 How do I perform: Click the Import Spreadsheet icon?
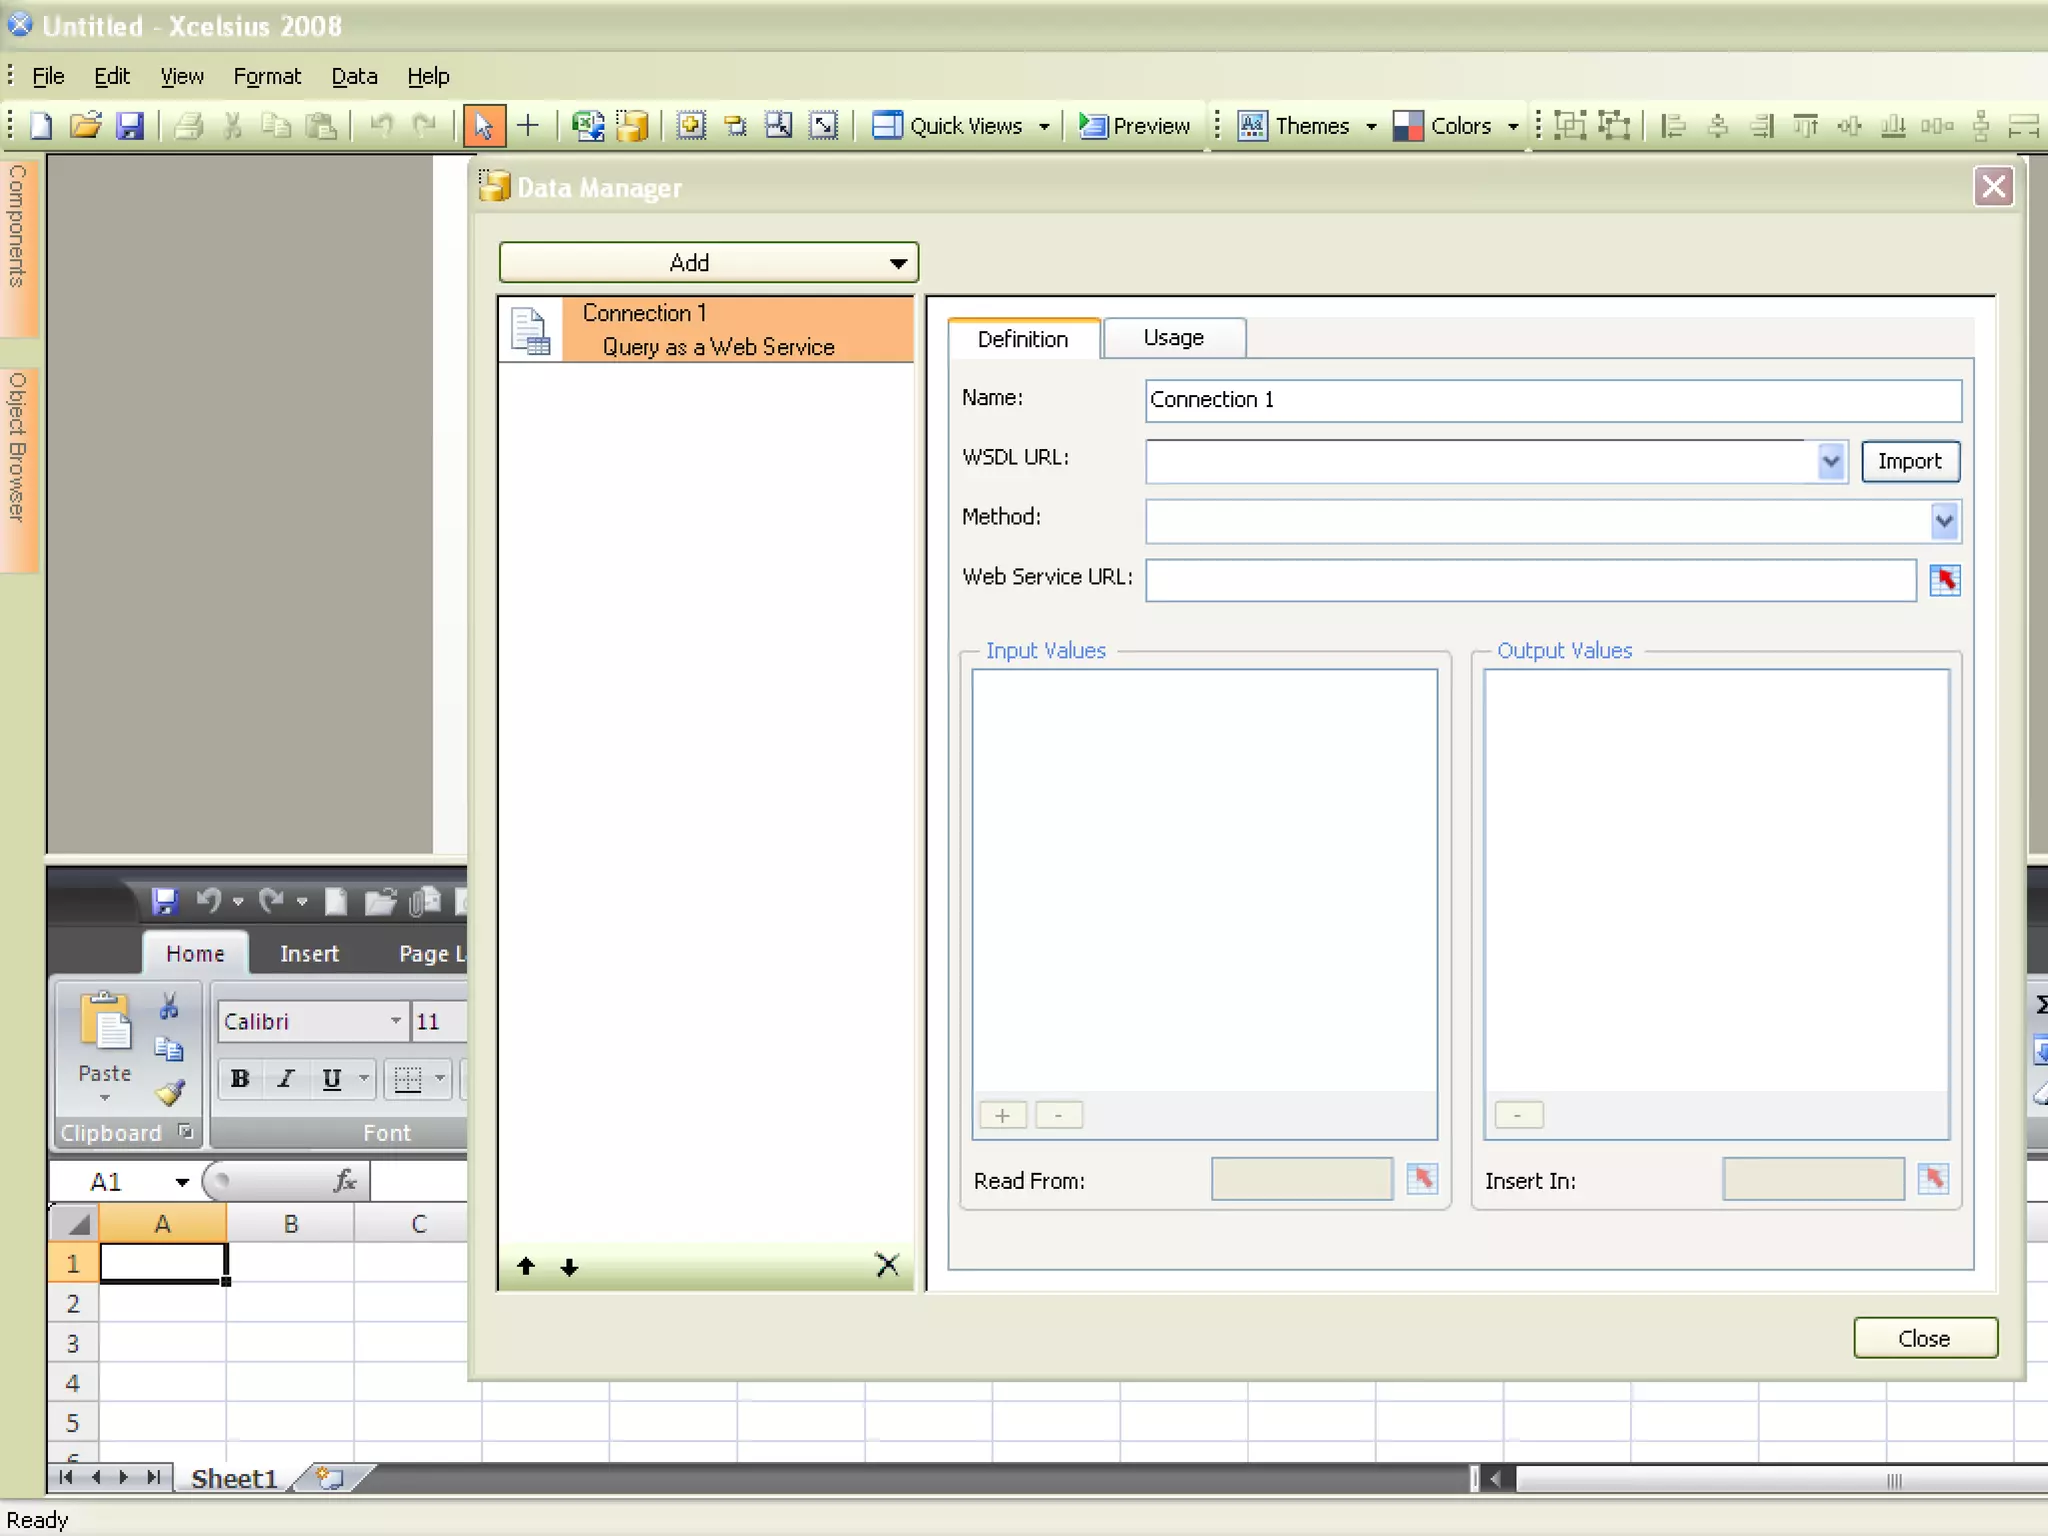click(x=588, y=125)
